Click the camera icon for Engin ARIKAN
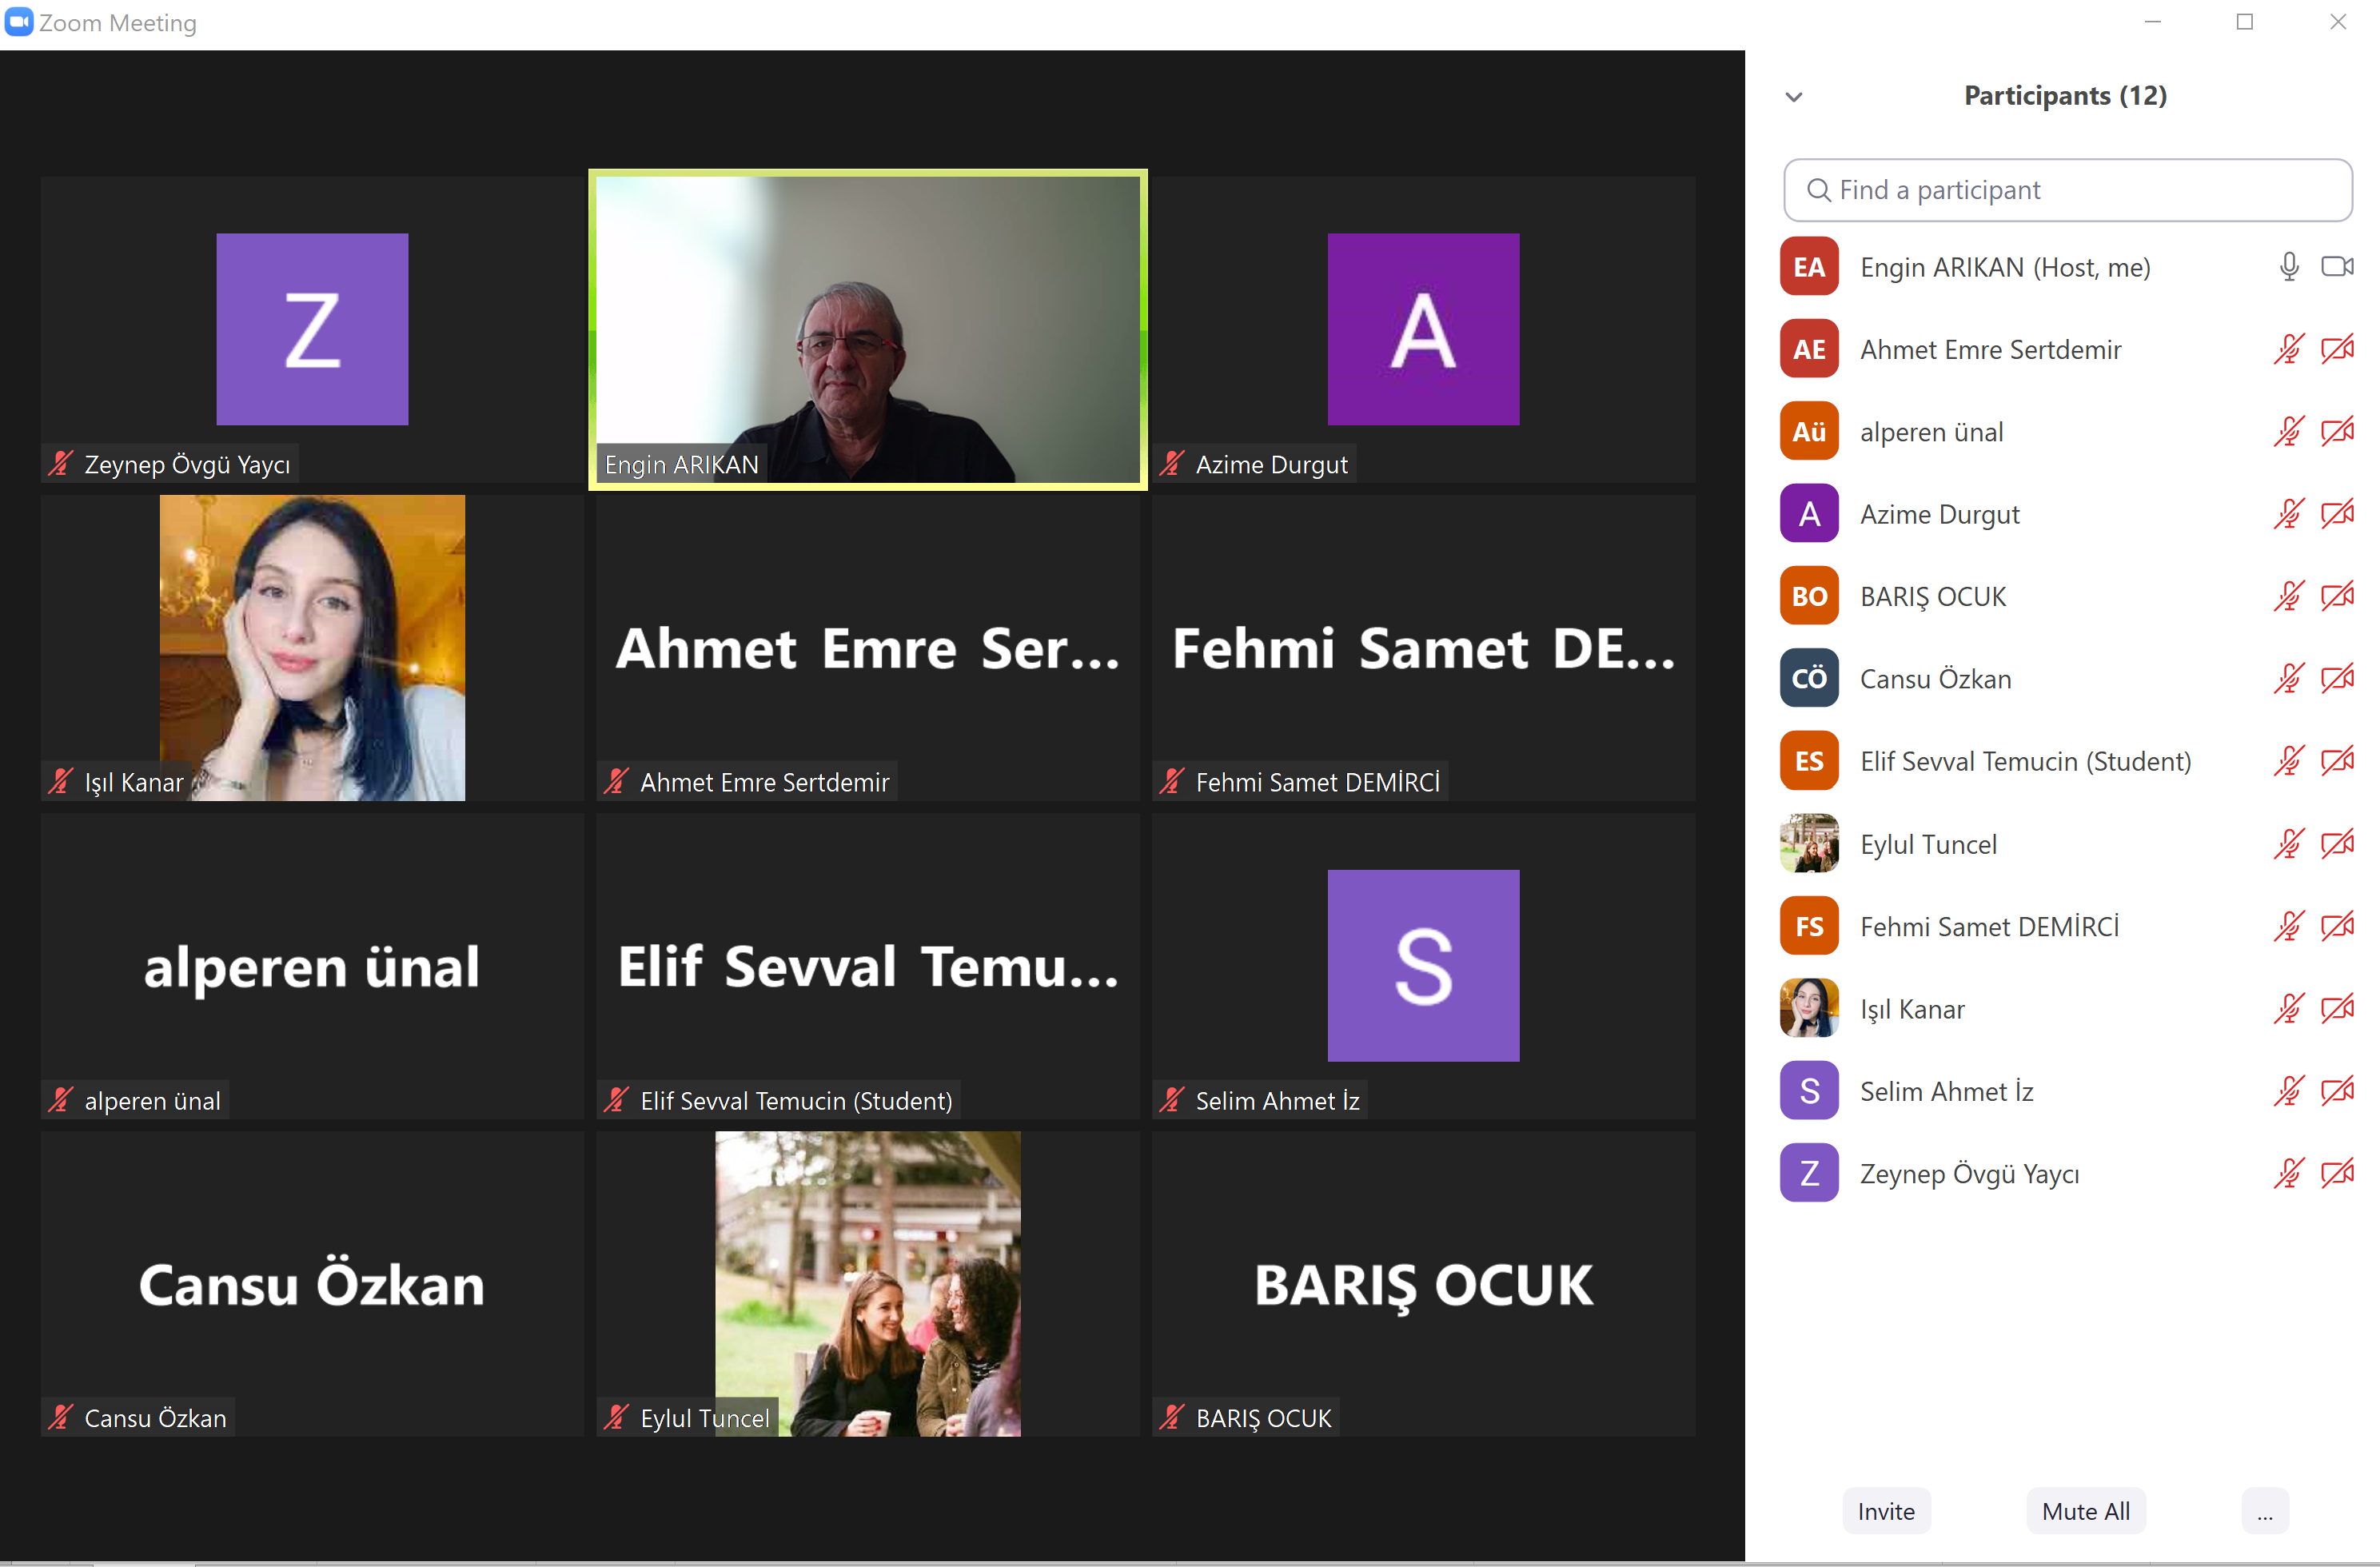The image size is (2380, 1567). tap(2337, 266)
